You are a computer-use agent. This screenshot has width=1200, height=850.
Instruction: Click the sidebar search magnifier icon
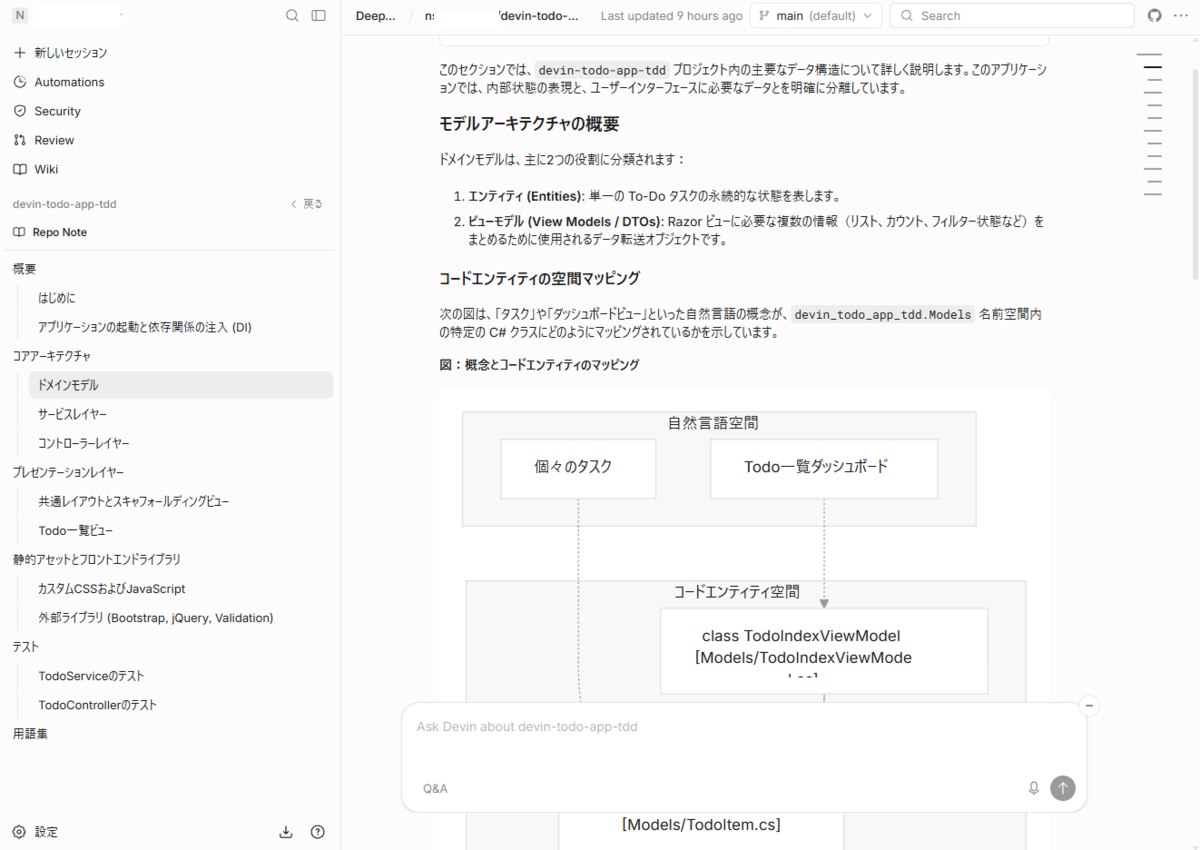click(x=292, y=16)
